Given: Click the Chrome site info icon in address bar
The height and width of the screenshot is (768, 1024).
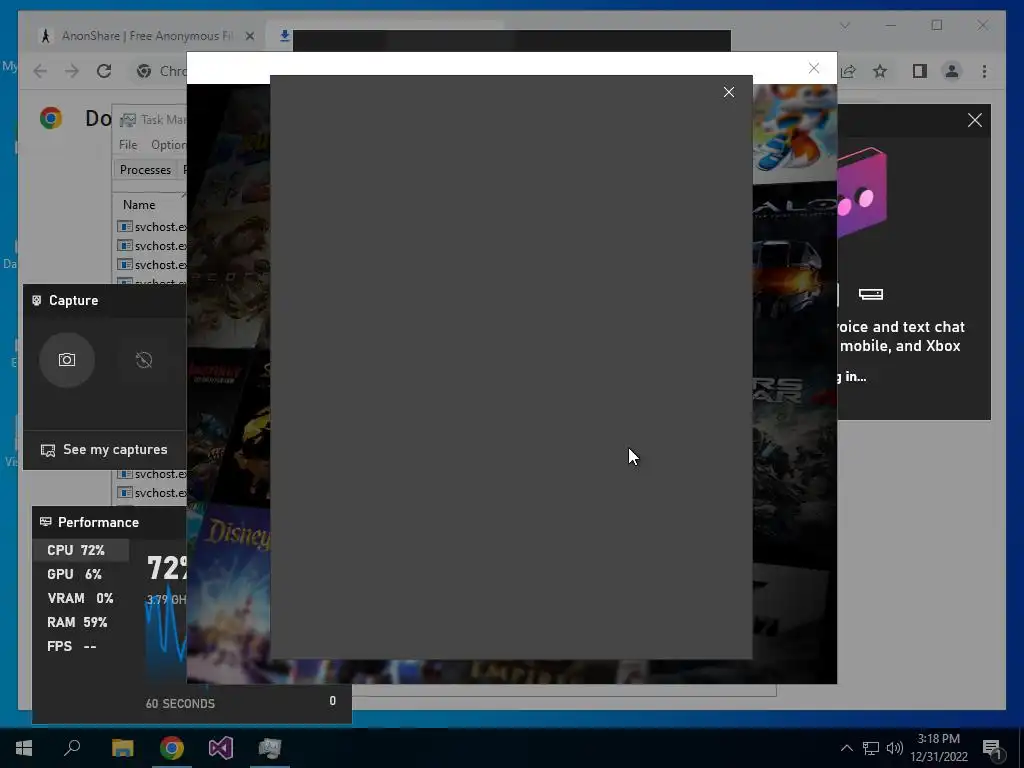Looking at the screenshot, I should pyautogui.click(x=144, y=71).
